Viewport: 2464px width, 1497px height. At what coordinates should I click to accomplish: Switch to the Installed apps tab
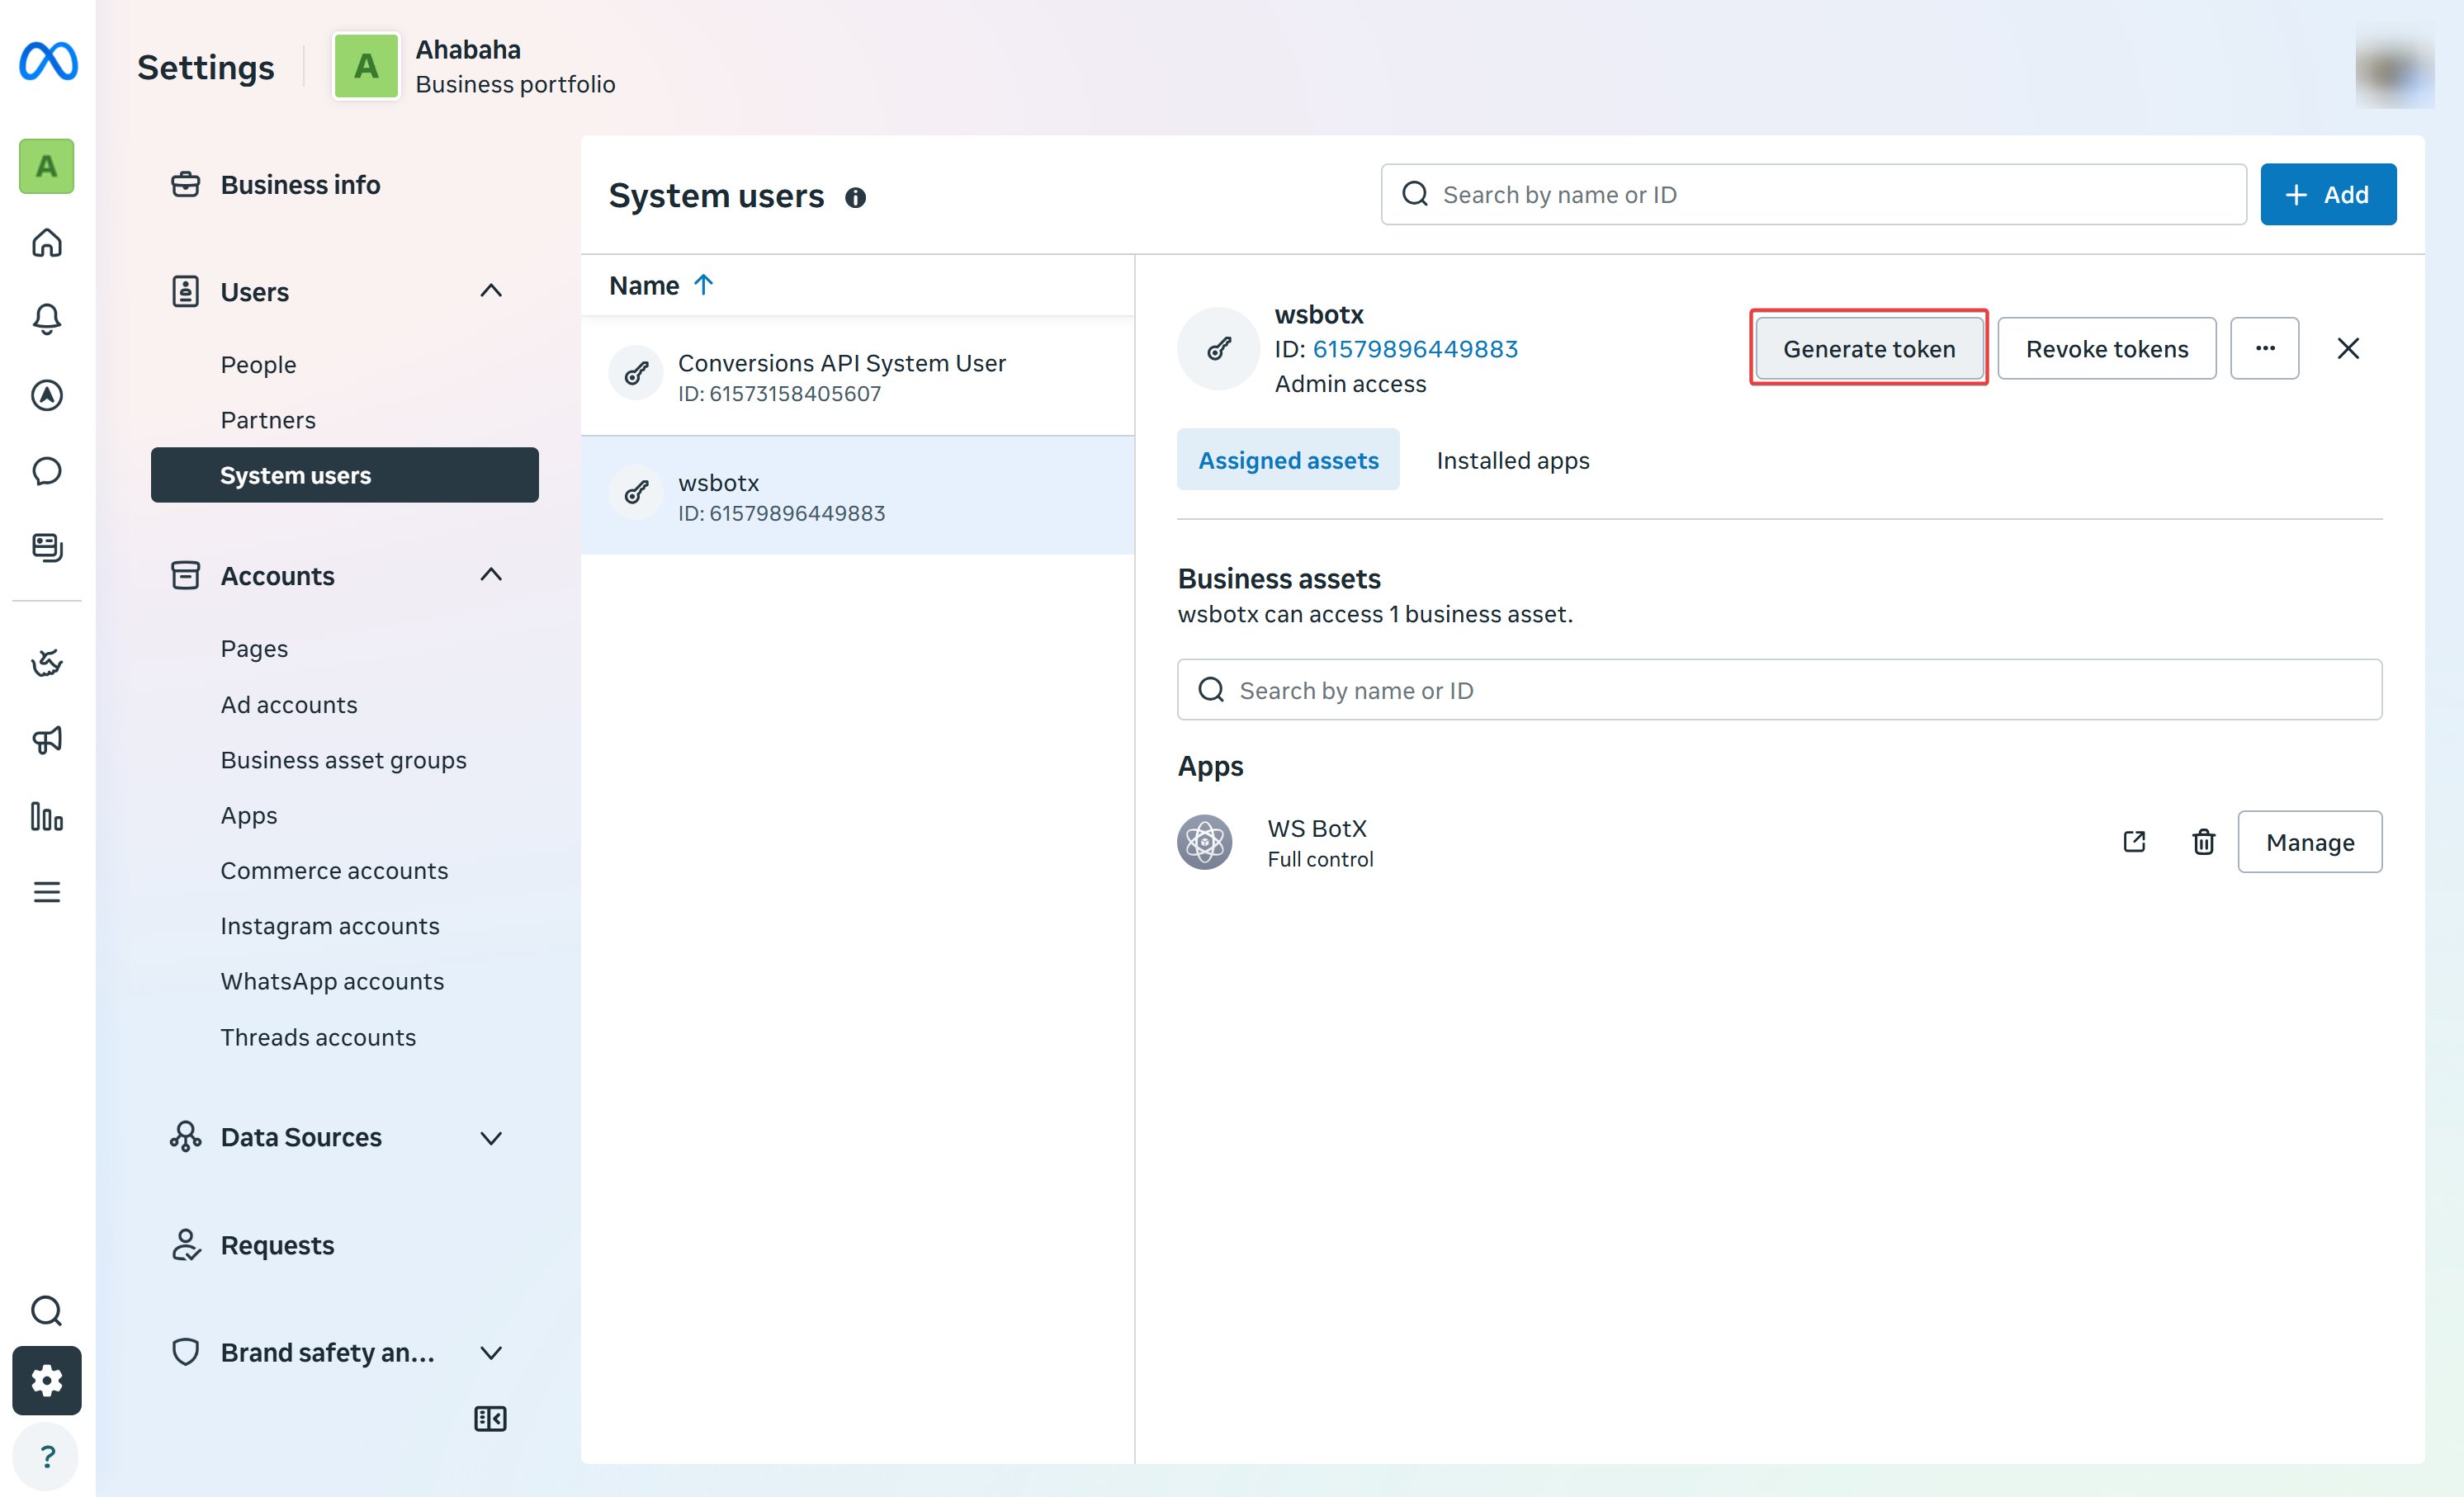(x=1512, y=460)
